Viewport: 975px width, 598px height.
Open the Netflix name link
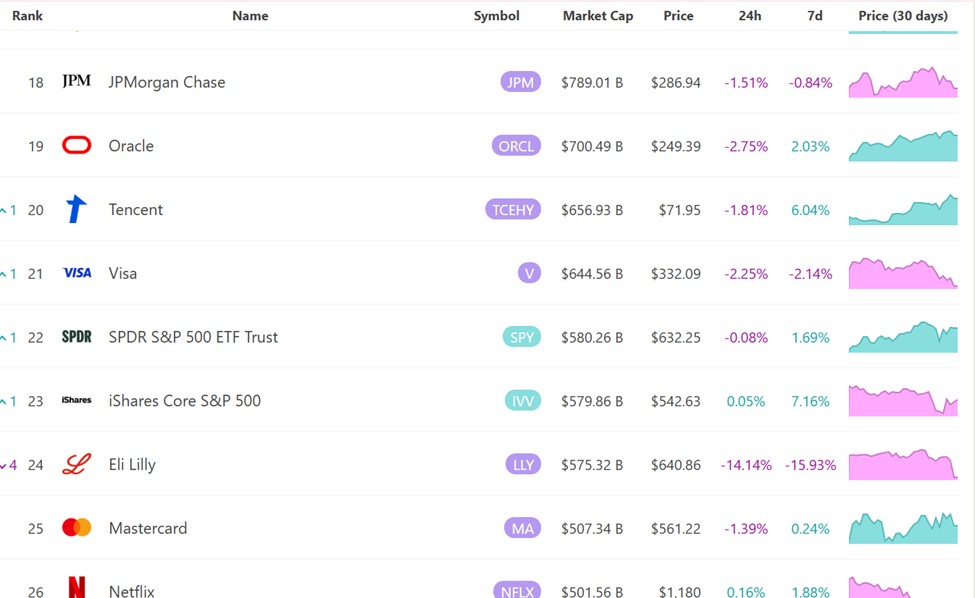(x=131, y=591)
